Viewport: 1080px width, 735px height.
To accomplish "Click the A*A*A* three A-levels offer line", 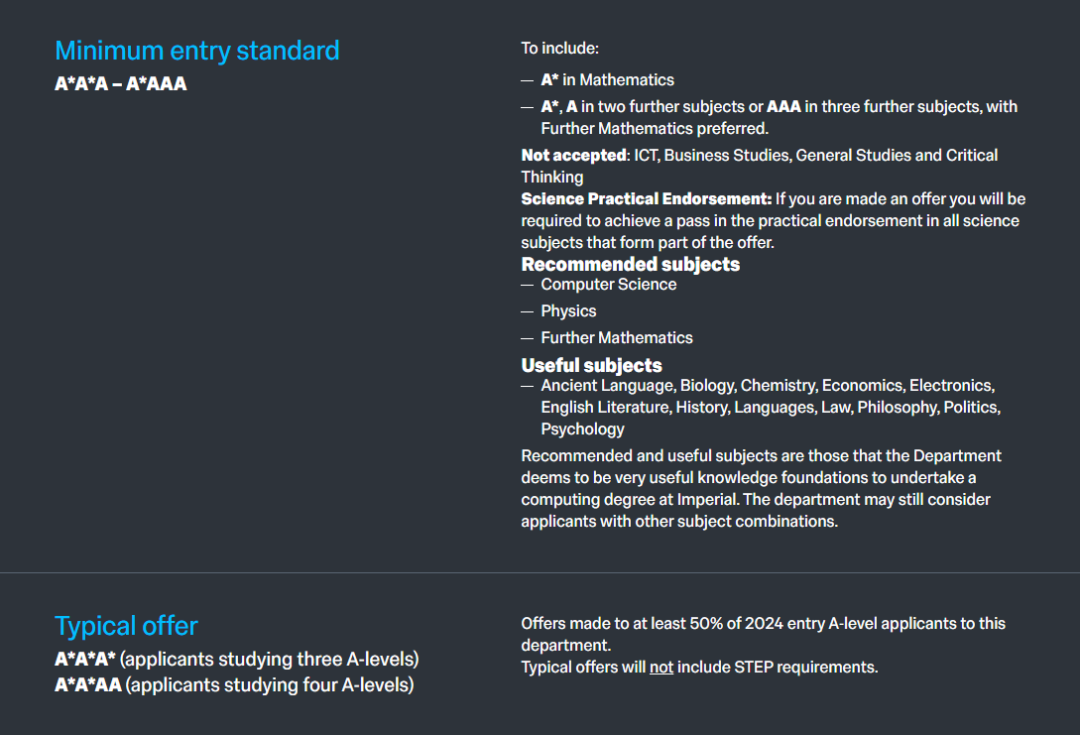I will (236, 660).
